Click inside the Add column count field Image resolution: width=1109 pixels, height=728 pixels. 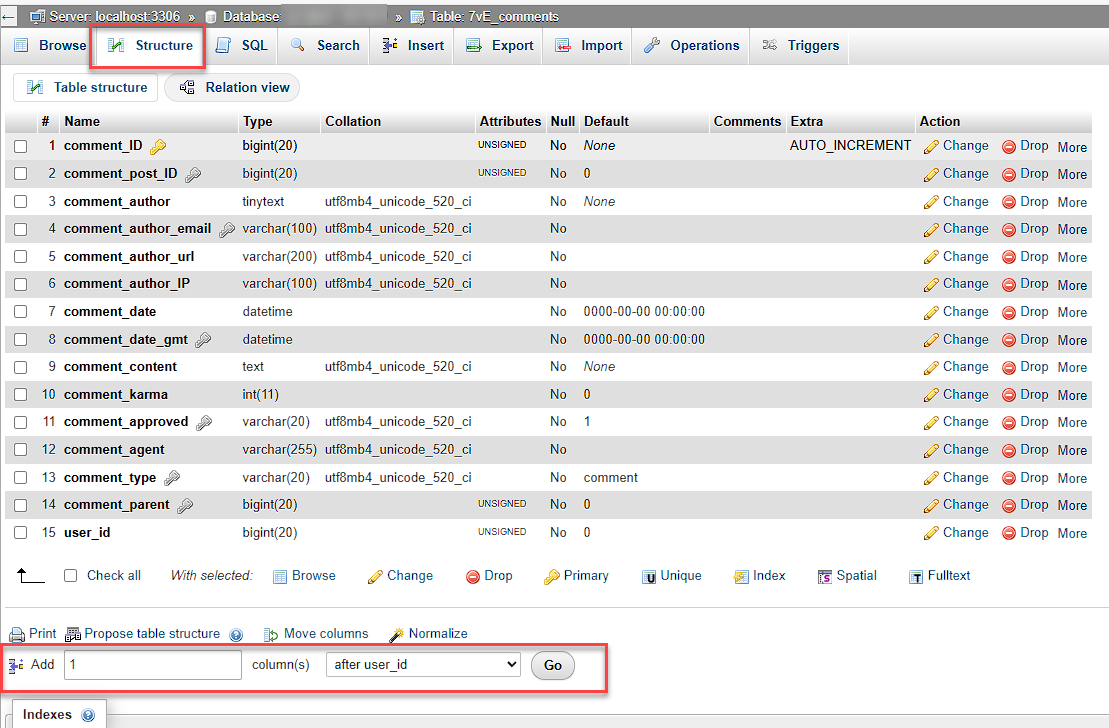[x=152, y=665]
